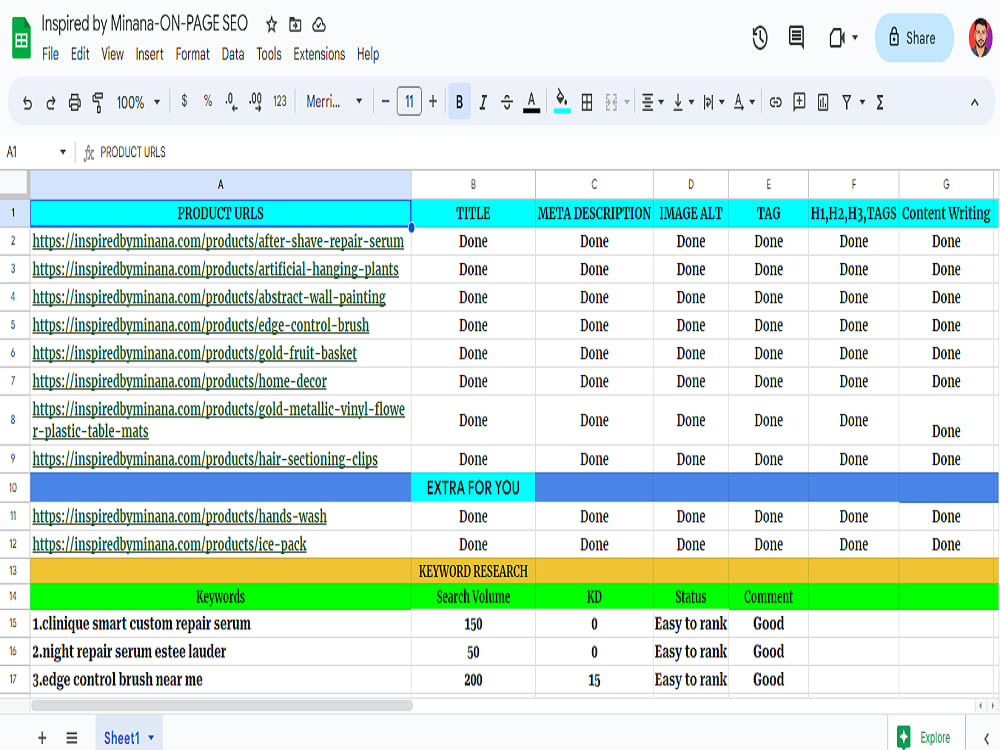1000x750 pixels.
Task: Insert comment icon in toolbar
Action: [799, 102]
